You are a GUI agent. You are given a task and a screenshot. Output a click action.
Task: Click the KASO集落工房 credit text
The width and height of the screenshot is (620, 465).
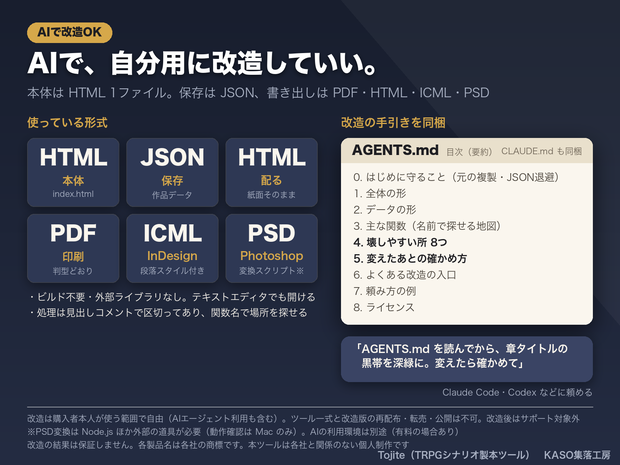pos(577,455)
